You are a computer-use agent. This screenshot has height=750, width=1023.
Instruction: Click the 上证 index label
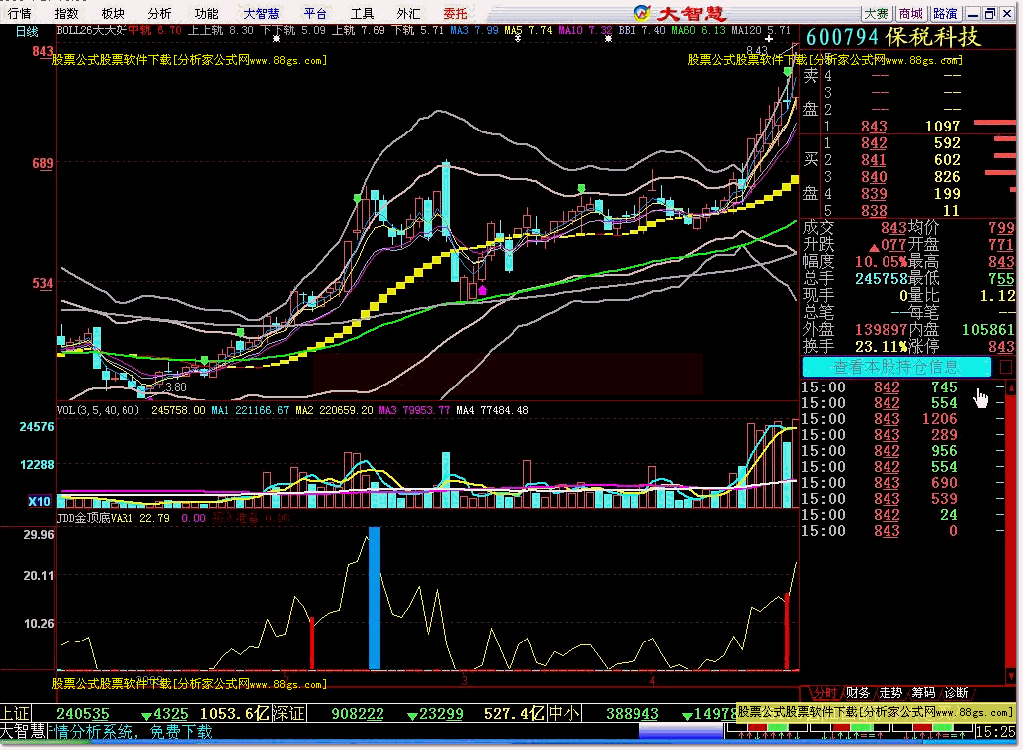click(x=15, y=713)
